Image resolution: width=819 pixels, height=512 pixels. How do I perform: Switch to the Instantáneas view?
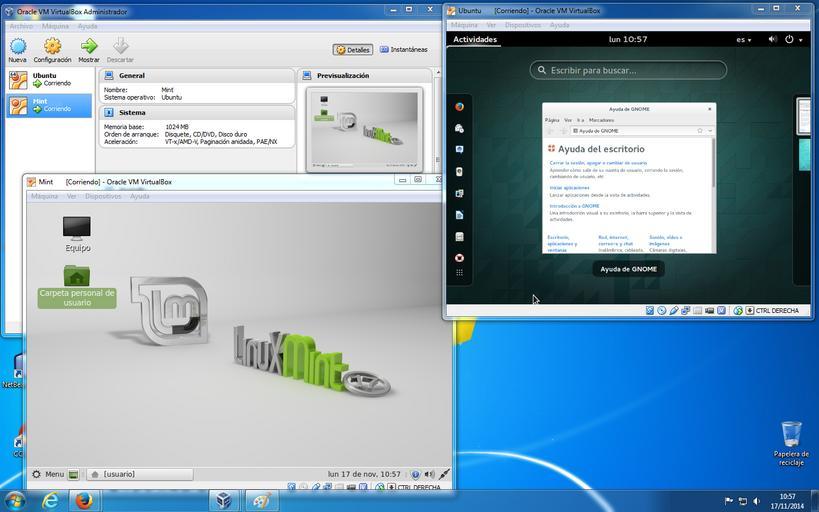pos(403,49)
